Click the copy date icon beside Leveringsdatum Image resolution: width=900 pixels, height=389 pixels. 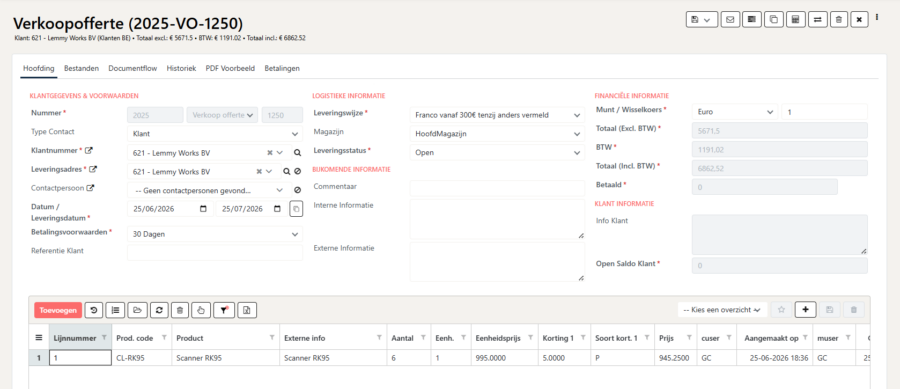296,209
